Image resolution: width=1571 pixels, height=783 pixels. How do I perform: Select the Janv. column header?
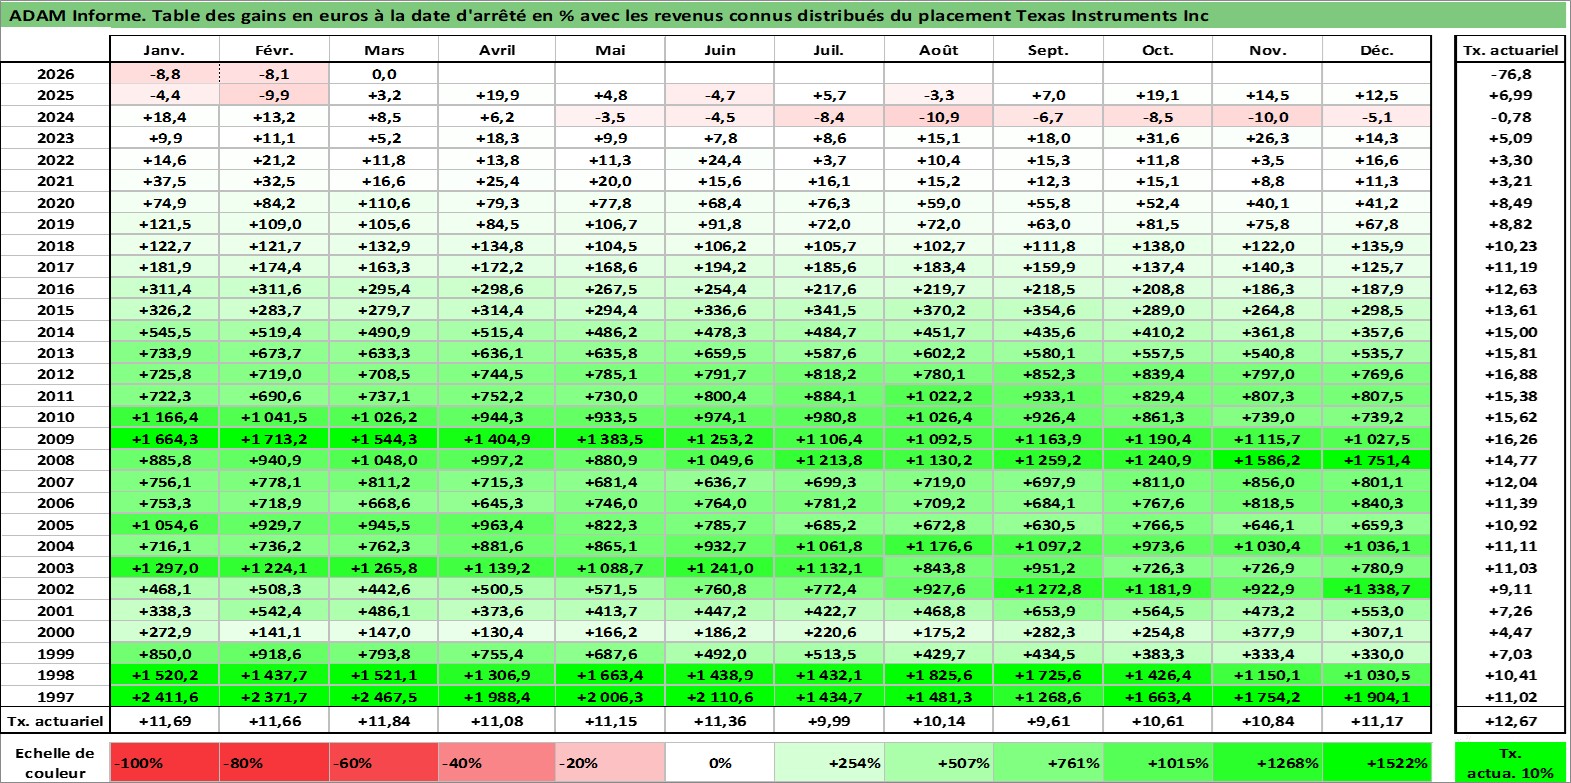tap(164, 50)
